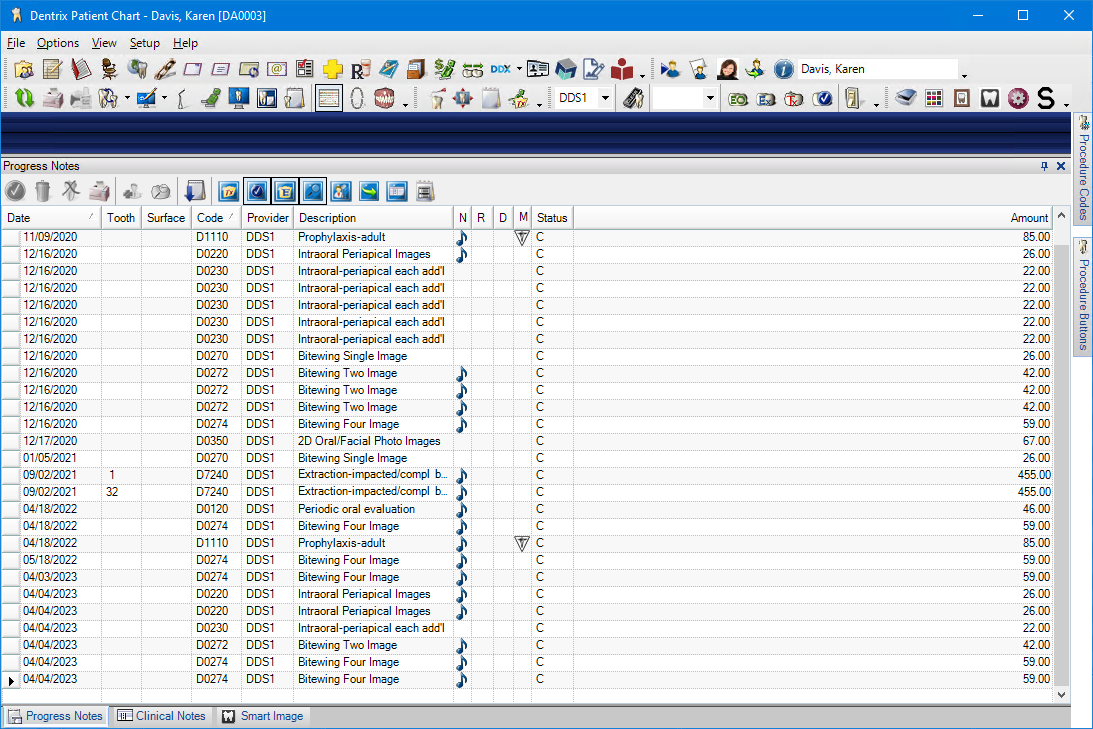Open the Procedure Codes side panel
This screenshot has width=1093, height=729.
(x=1082, y=166)
